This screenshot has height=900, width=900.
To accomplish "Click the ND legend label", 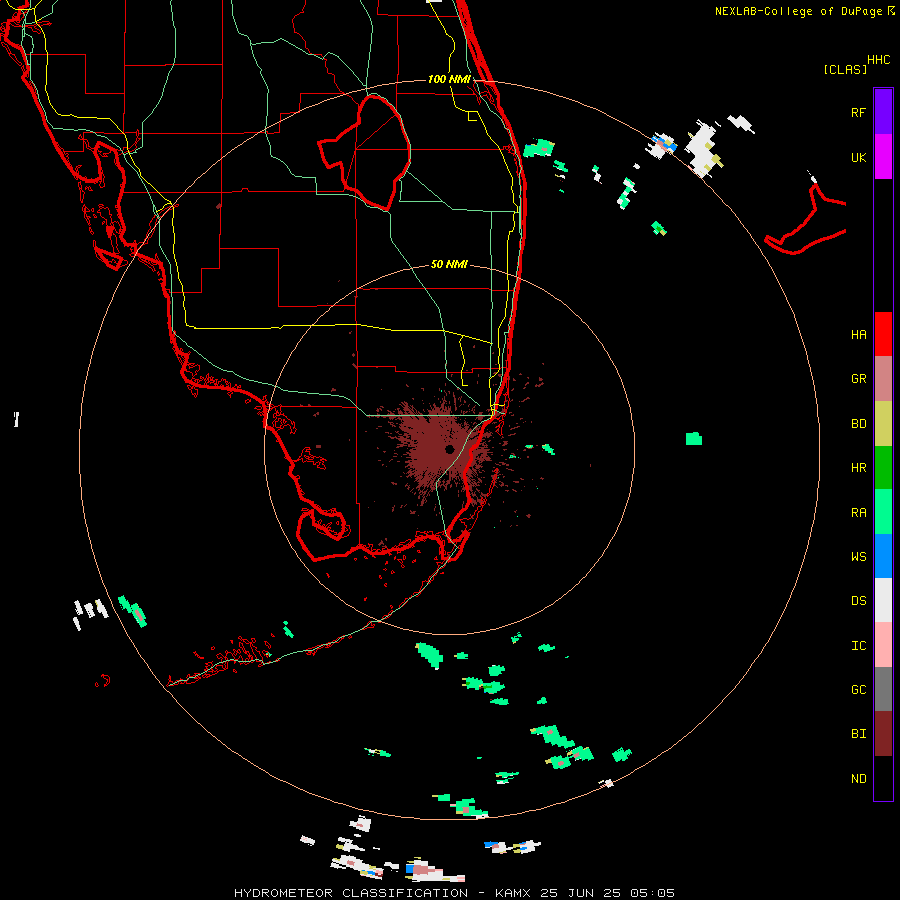I will click(x=858, y=779).
